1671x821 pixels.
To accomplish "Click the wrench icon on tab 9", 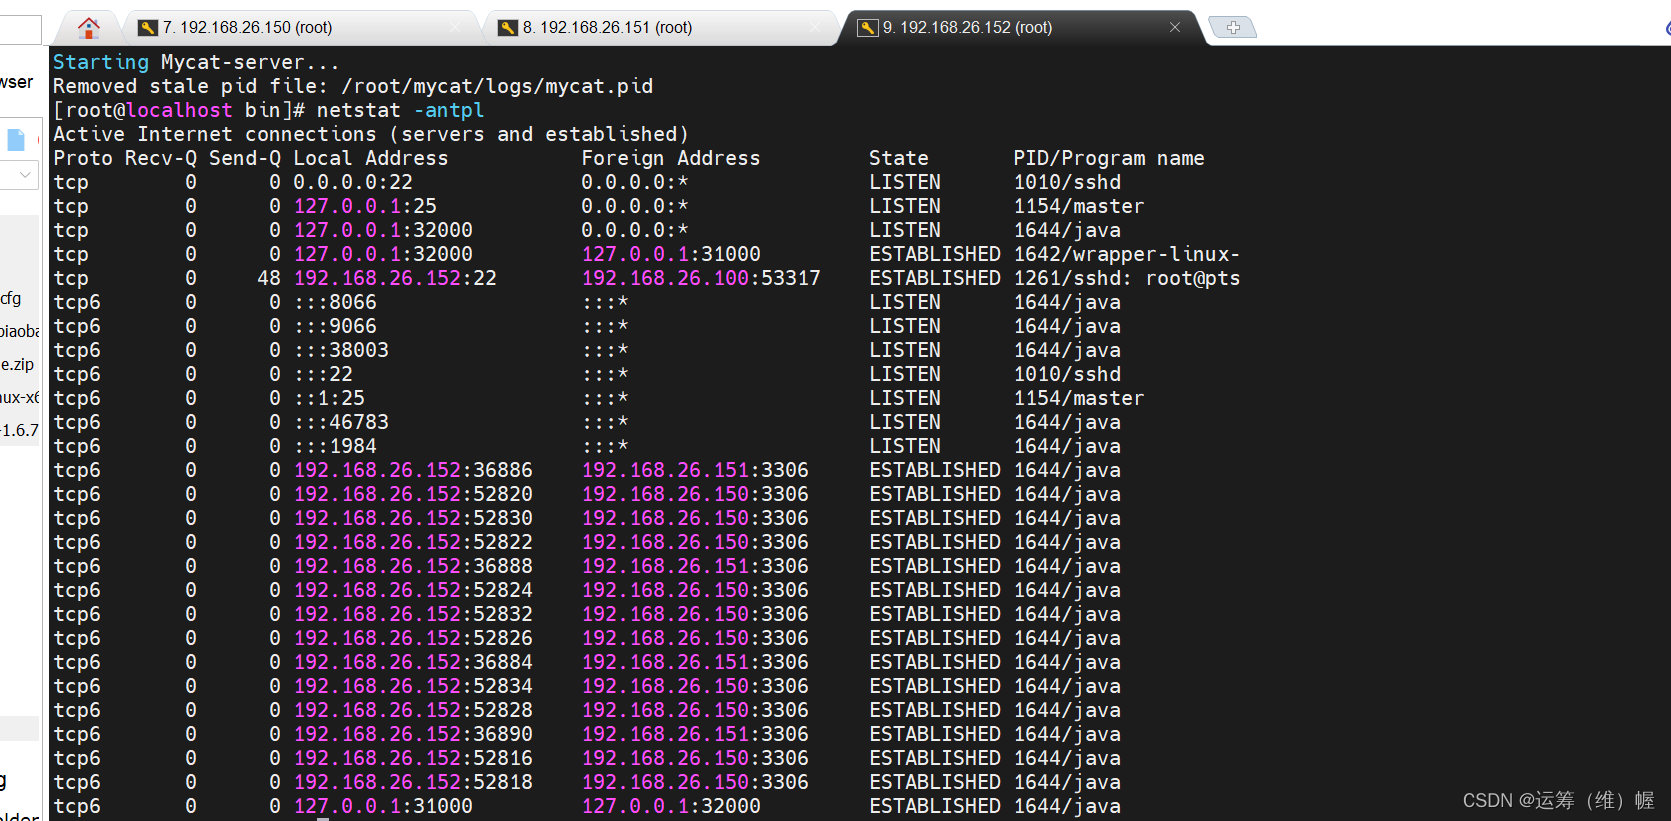I will pyautogui.click(x=868, y=27).
